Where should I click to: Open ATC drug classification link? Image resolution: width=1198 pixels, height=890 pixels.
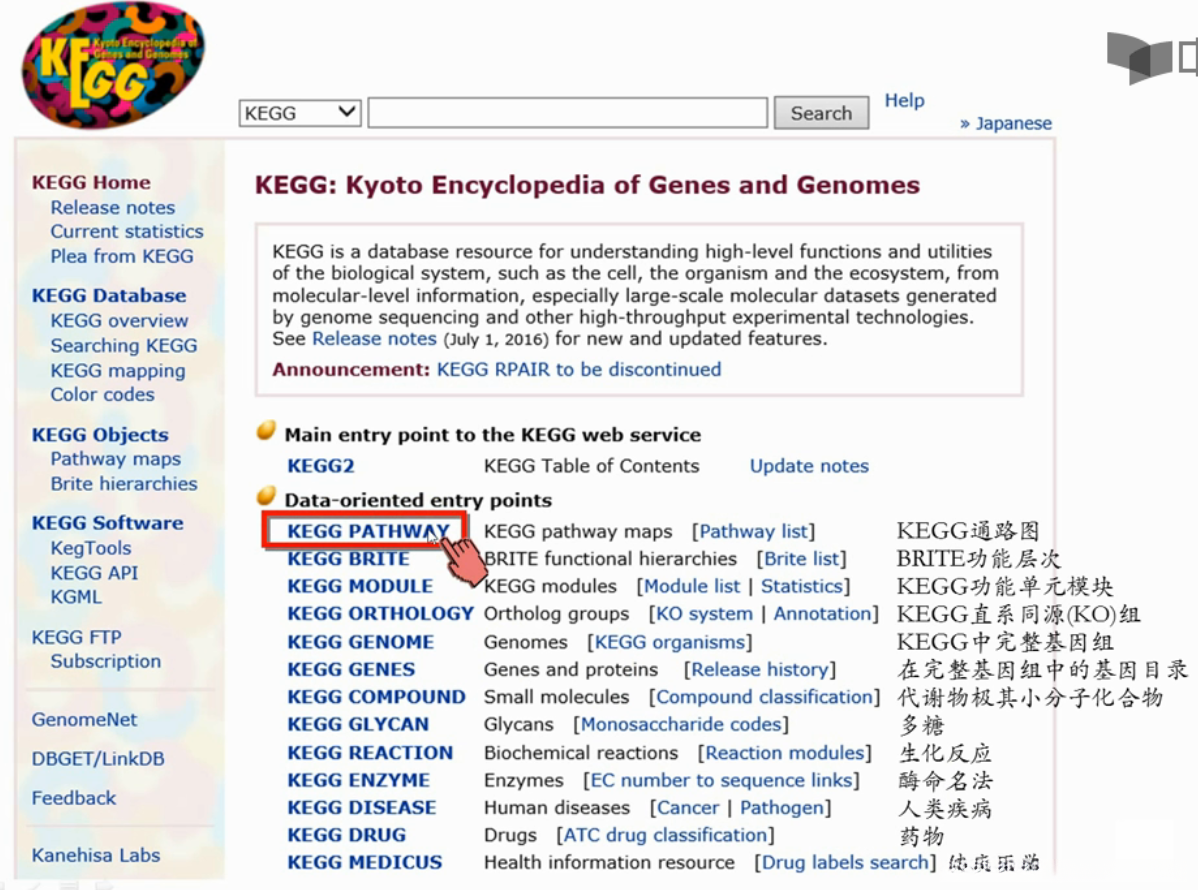665,835
